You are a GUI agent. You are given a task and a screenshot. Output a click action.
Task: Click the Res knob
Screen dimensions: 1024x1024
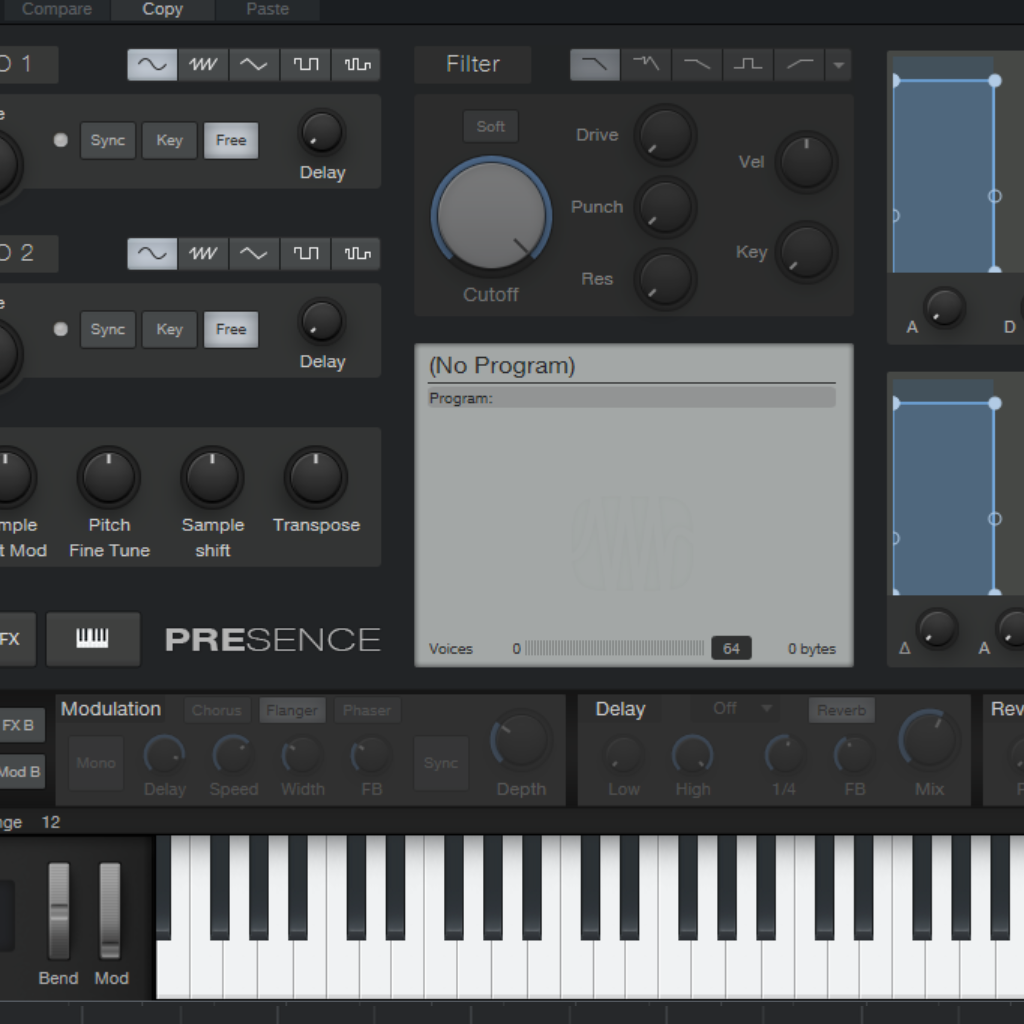click(x=665, y=279)
